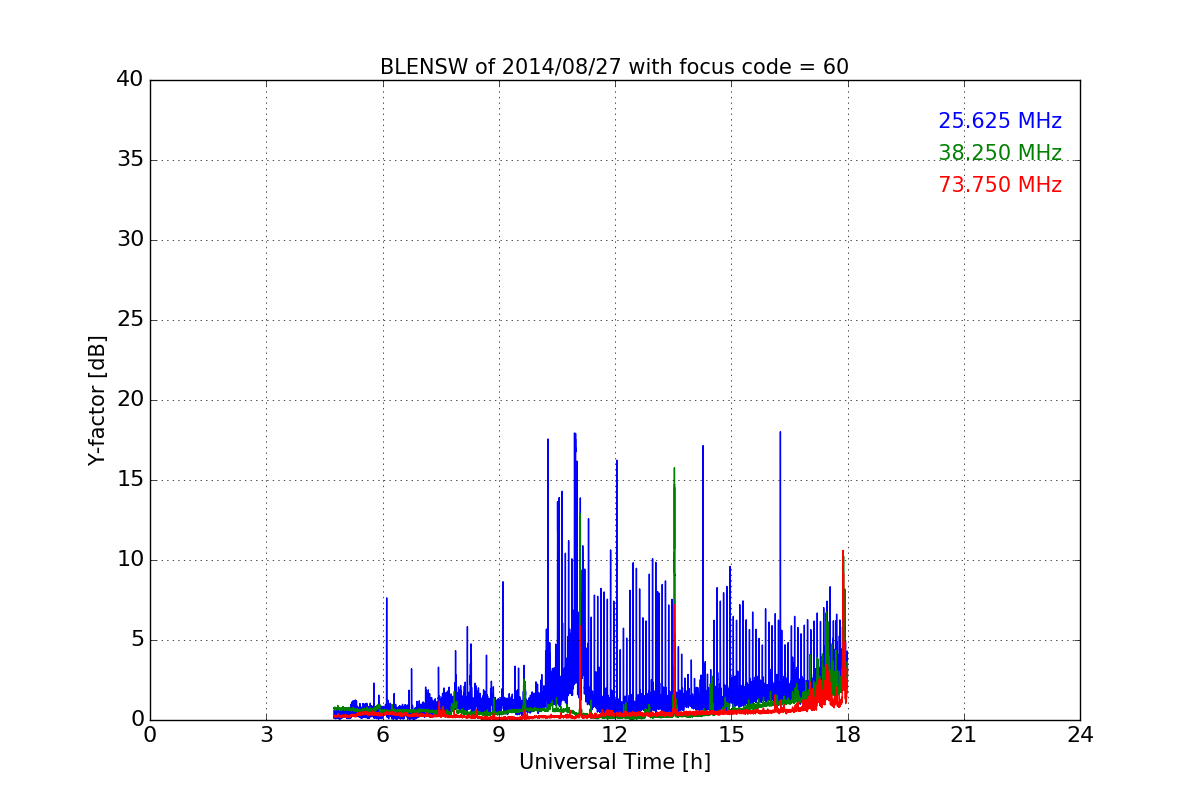This screenshot has height=800, width=1200.
Task: Click the Universal Time [h] axis label
Action: point(614,762)
